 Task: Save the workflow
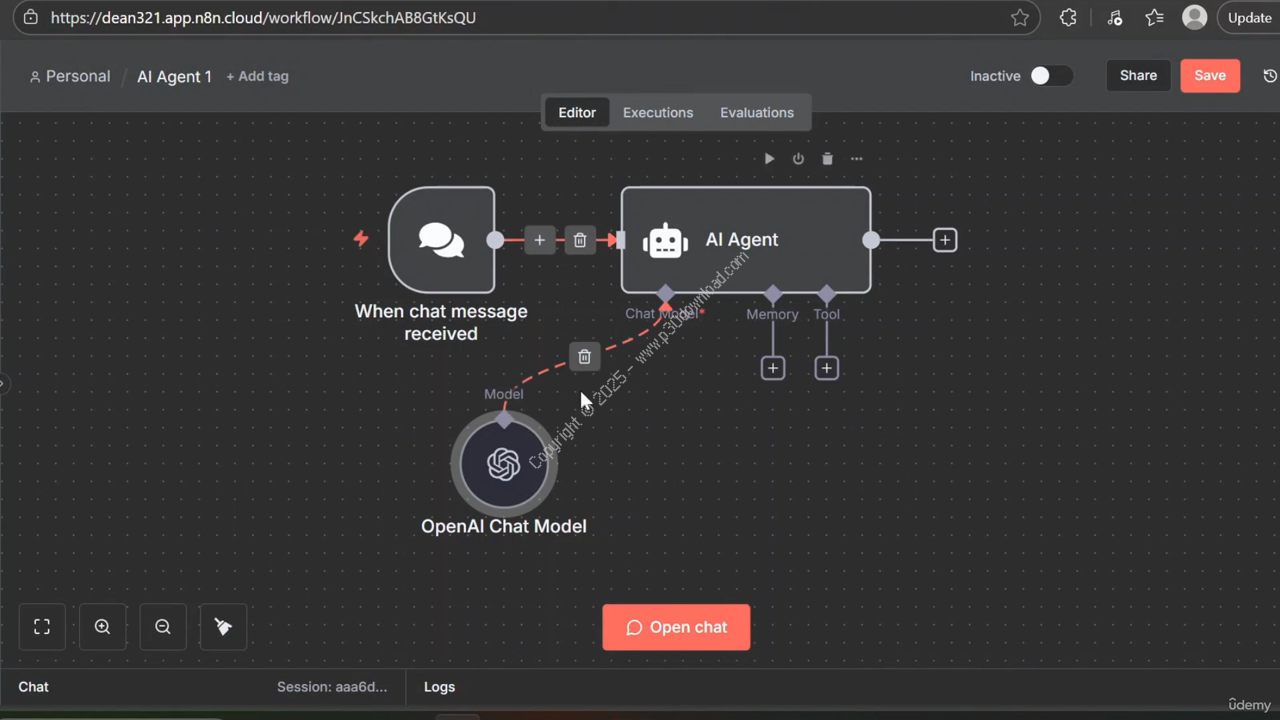click(x=1209, y=76)
